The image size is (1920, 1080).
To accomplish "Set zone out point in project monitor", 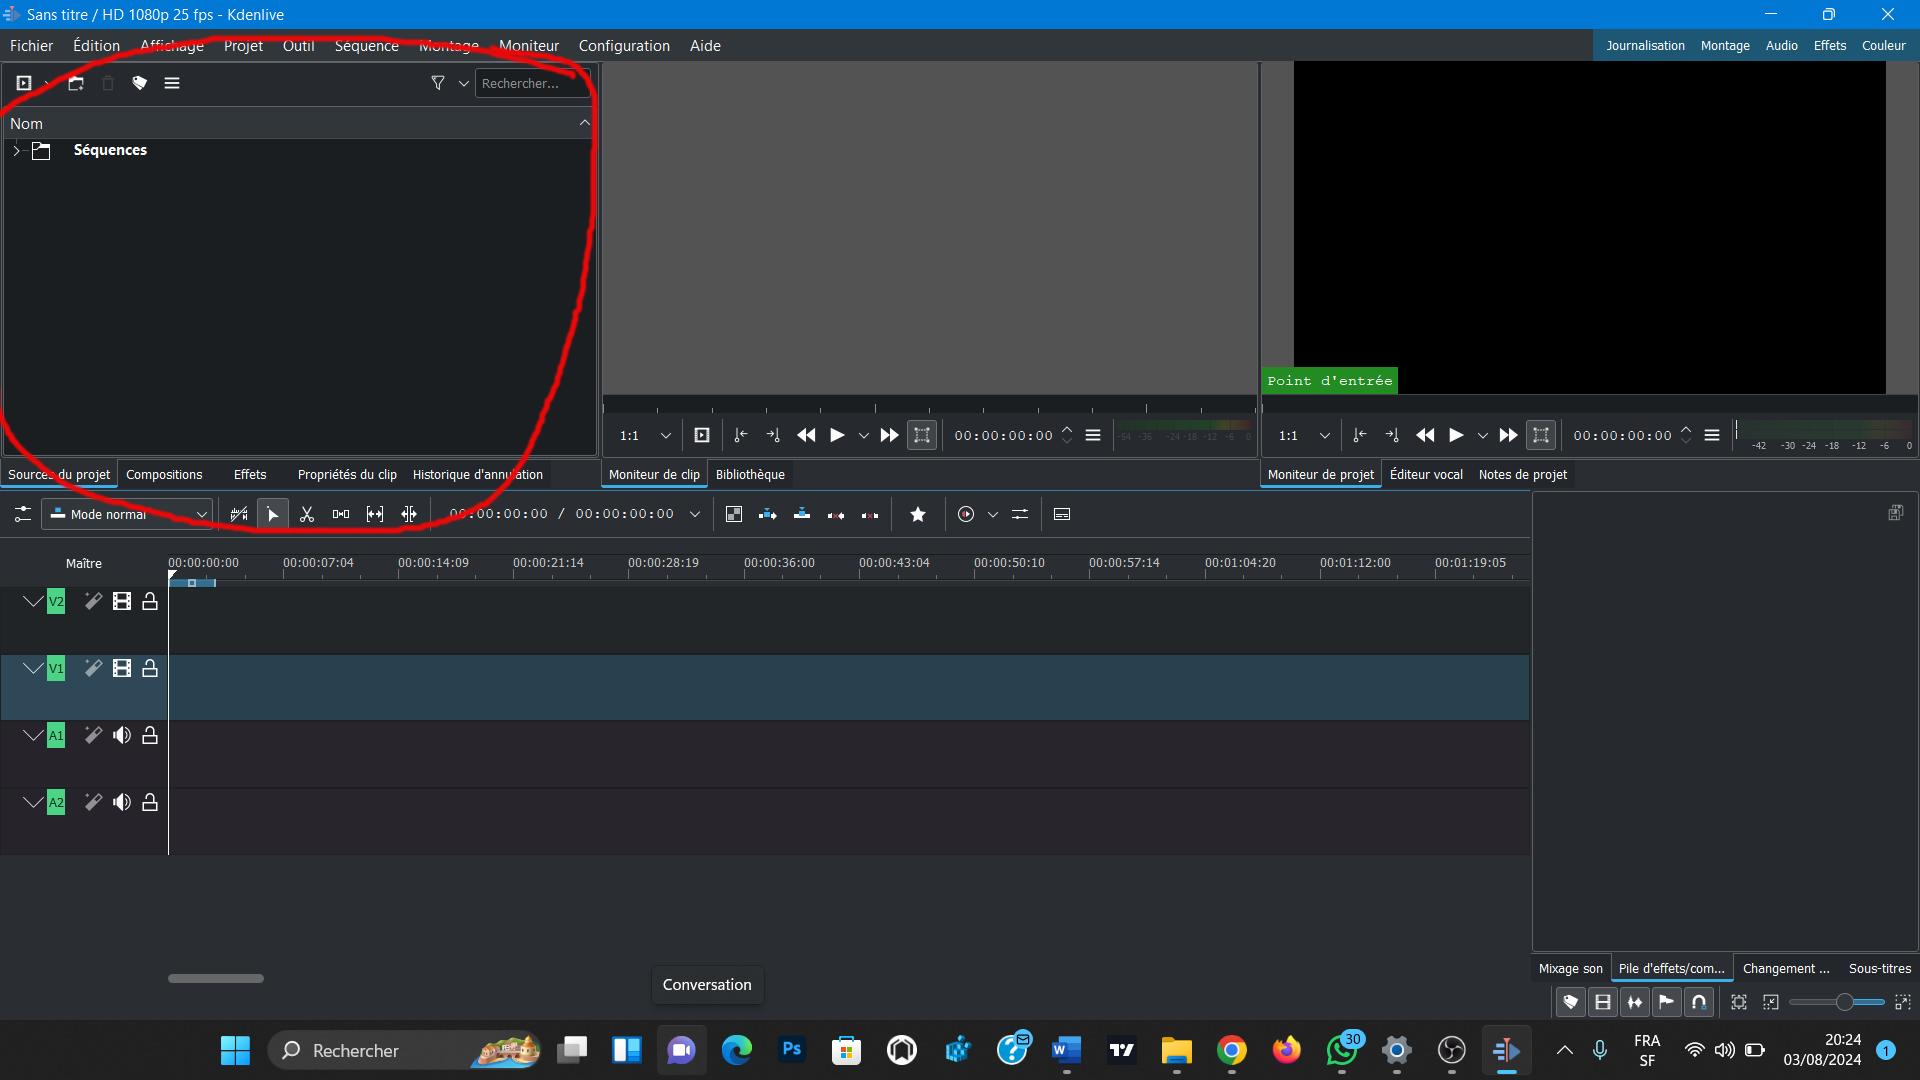I will (1392, 435).
